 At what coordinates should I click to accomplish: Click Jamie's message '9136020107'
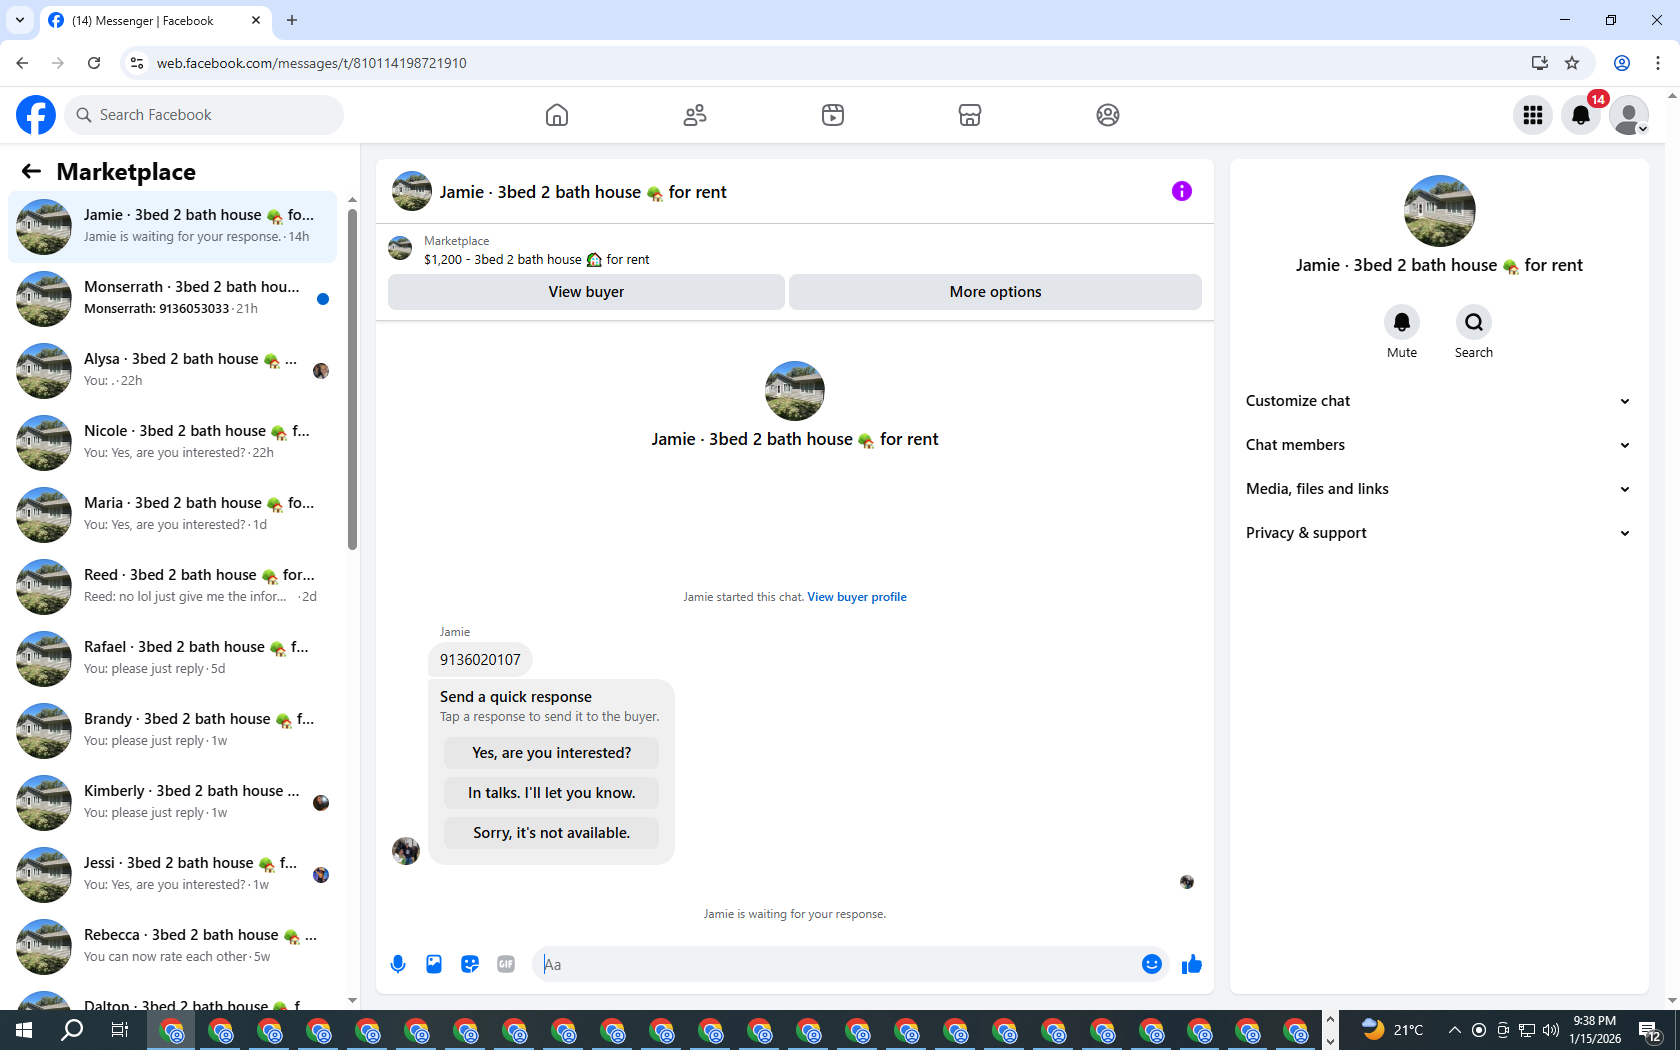click(480, 660)
